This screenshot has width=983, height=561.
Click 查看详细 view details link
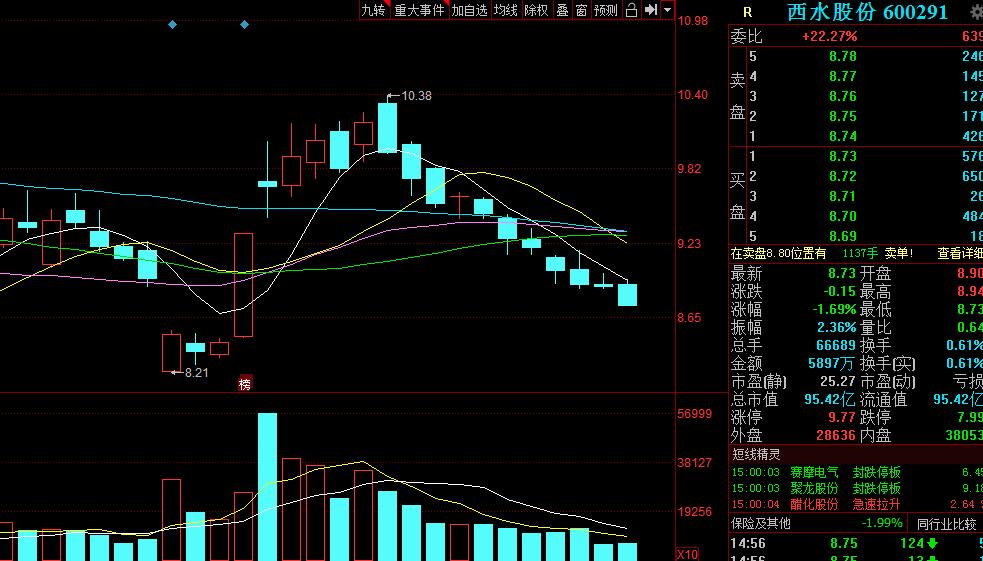(960, 253)
